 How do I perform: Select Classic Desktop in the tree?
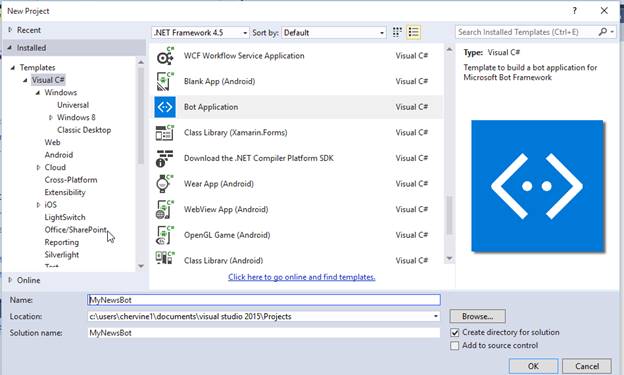(x=84, y=130)
